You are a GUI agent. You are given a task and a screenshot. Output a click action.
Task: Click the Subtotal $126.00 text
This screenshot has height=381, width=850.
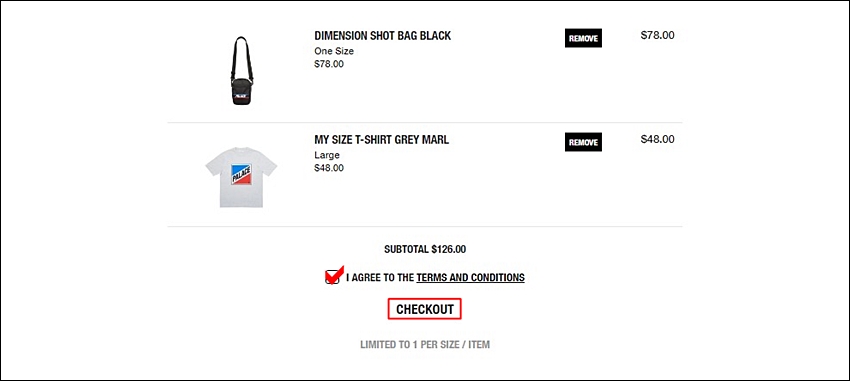pos(425,250)
